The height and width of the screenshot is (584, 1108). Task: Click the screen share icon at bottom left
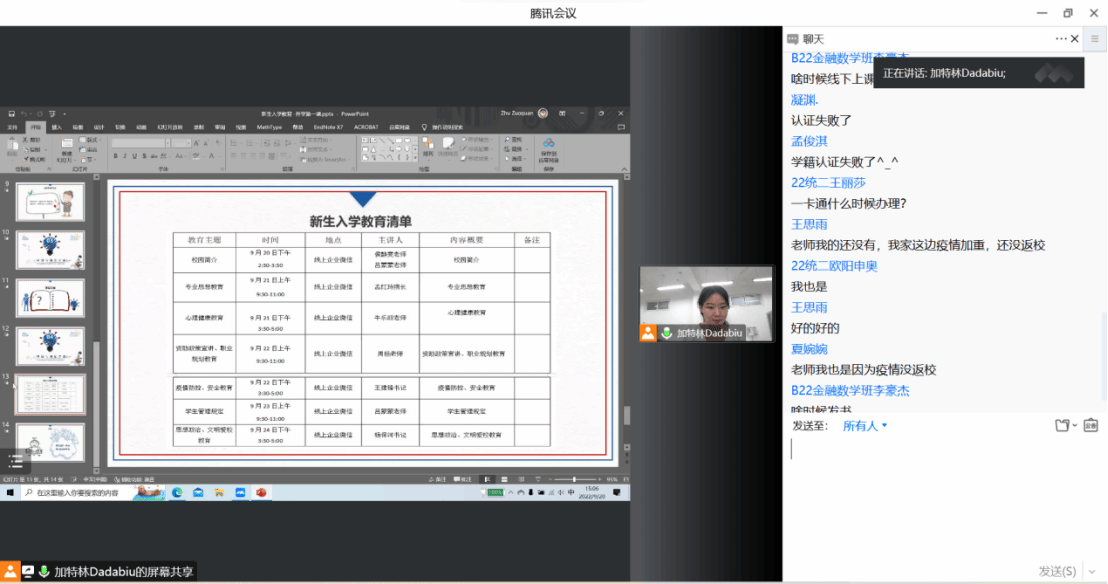coord(27,572)
